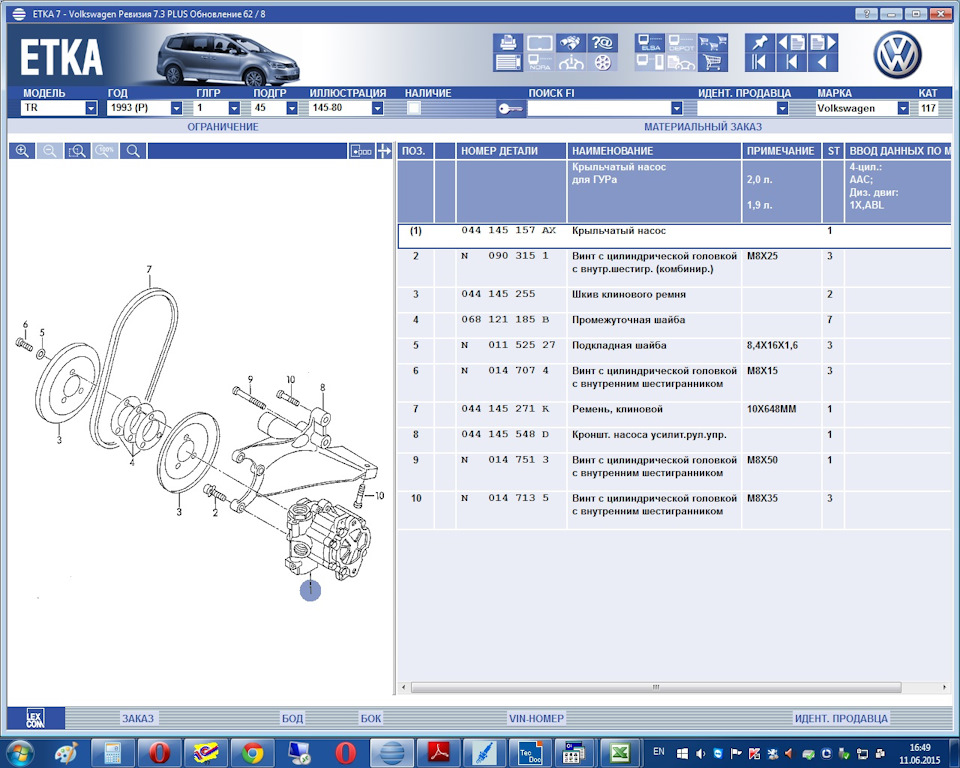Click the car info icon
This screenshot has width=960, height=768.
click(571, 62)
